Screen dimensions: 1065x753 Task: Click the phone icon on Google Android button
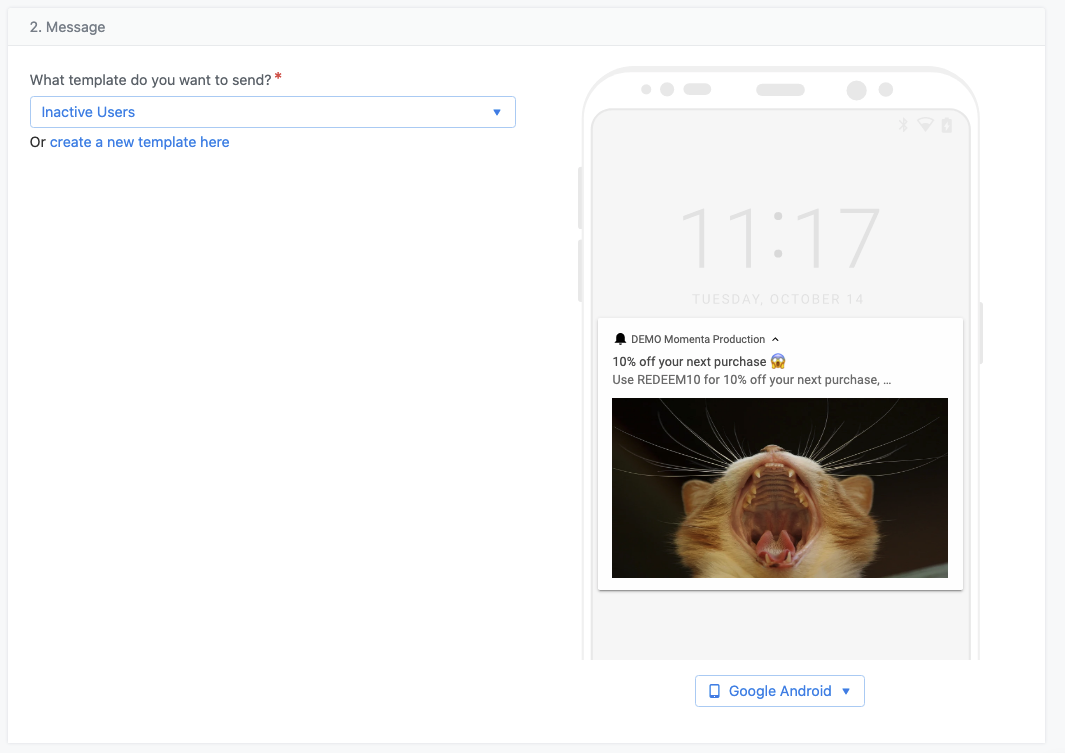coord(714,691)
